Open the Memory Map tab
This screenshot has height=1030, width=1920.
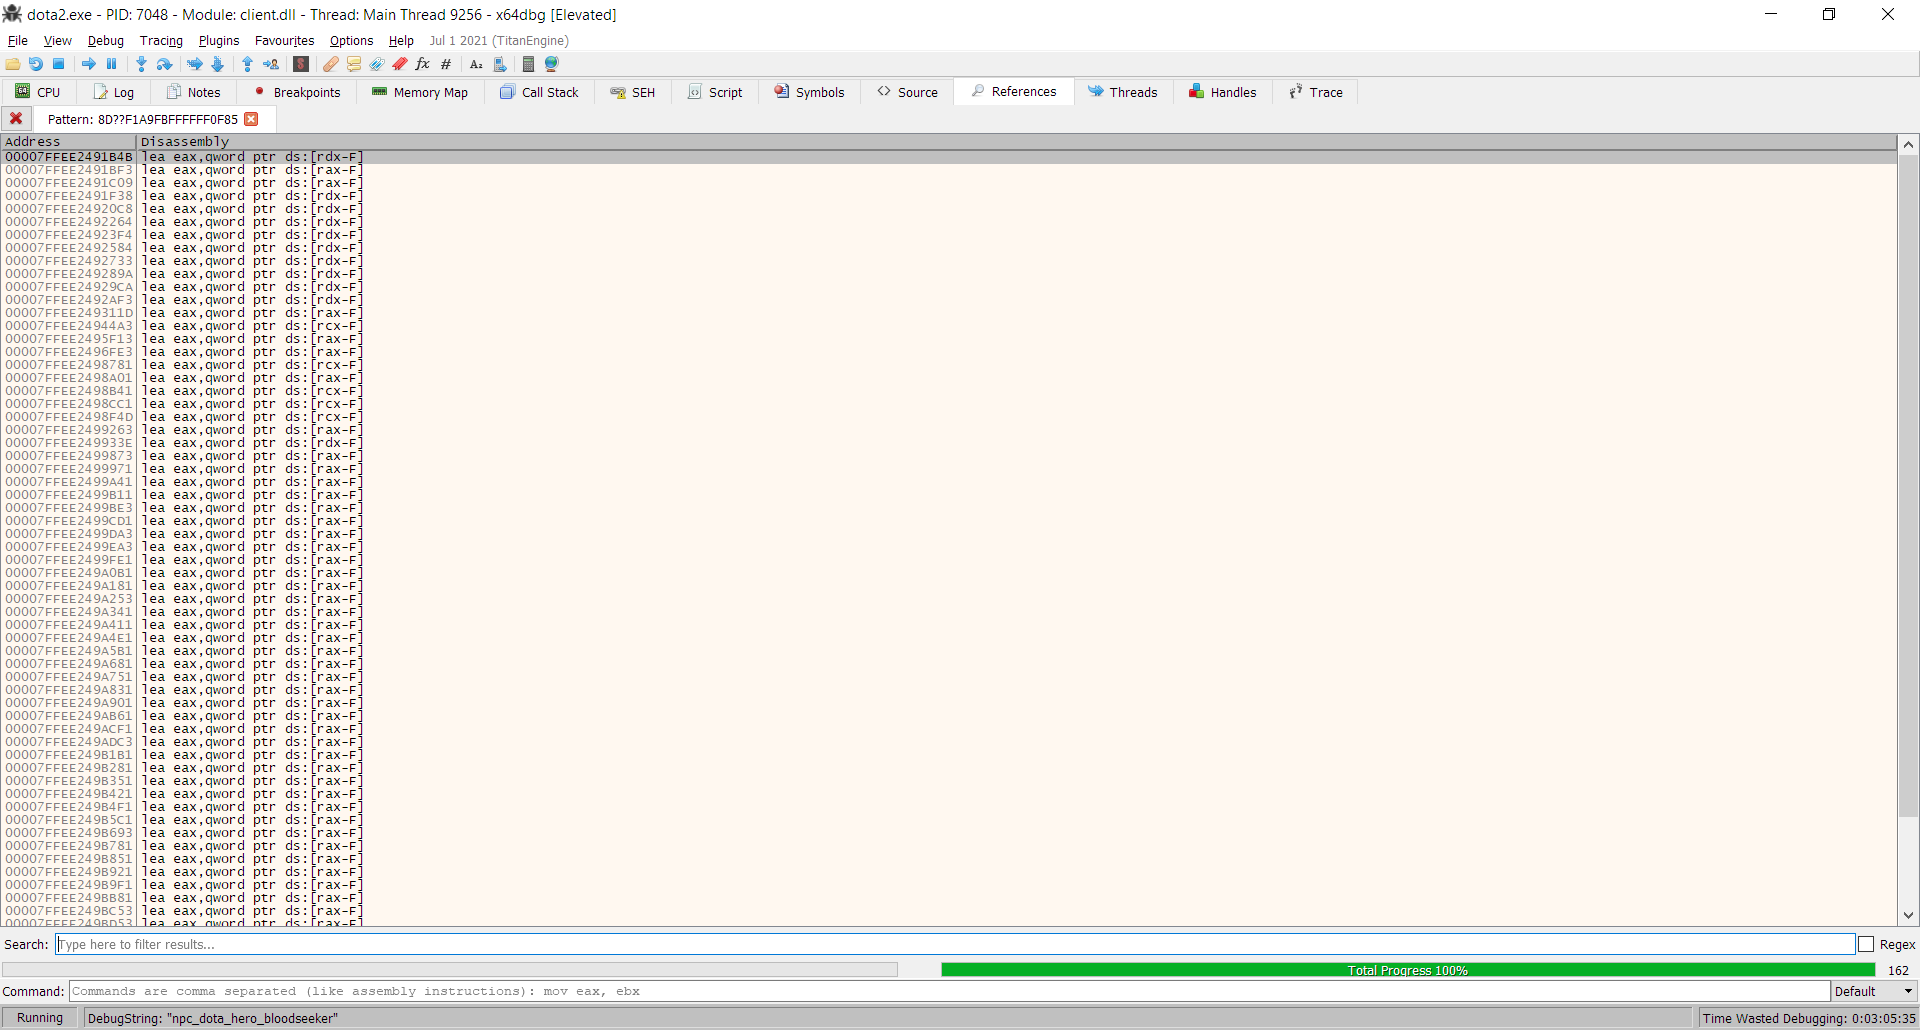pyautogui.click(x=420, y=92)
